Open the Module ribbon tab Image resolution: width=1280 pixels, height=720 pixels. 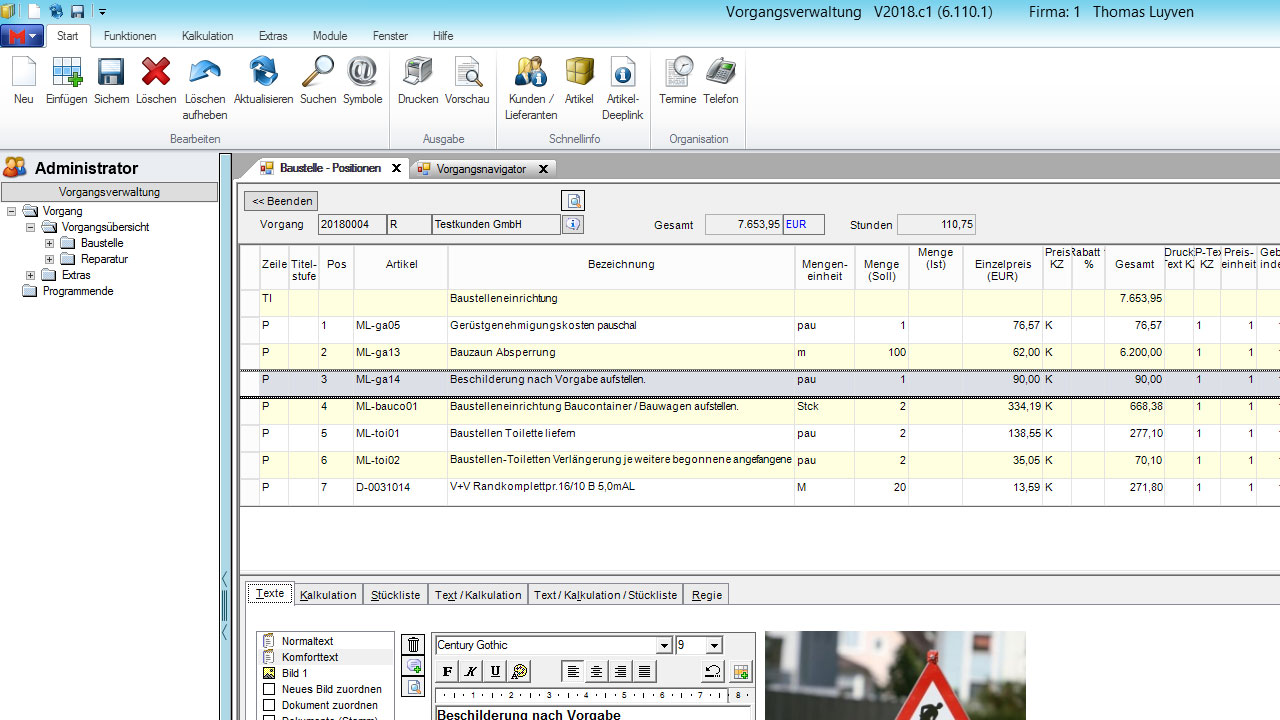[330, 36]
